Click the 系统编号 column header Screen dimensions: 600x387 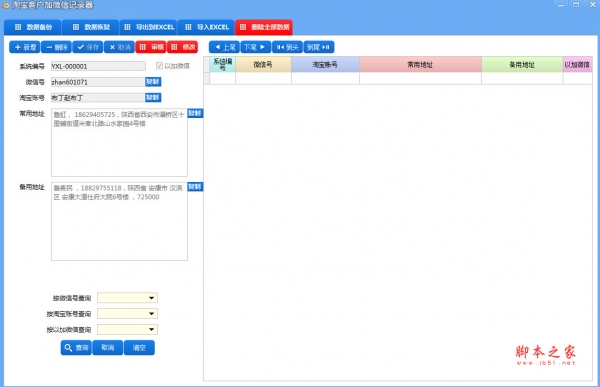point(223,64)
